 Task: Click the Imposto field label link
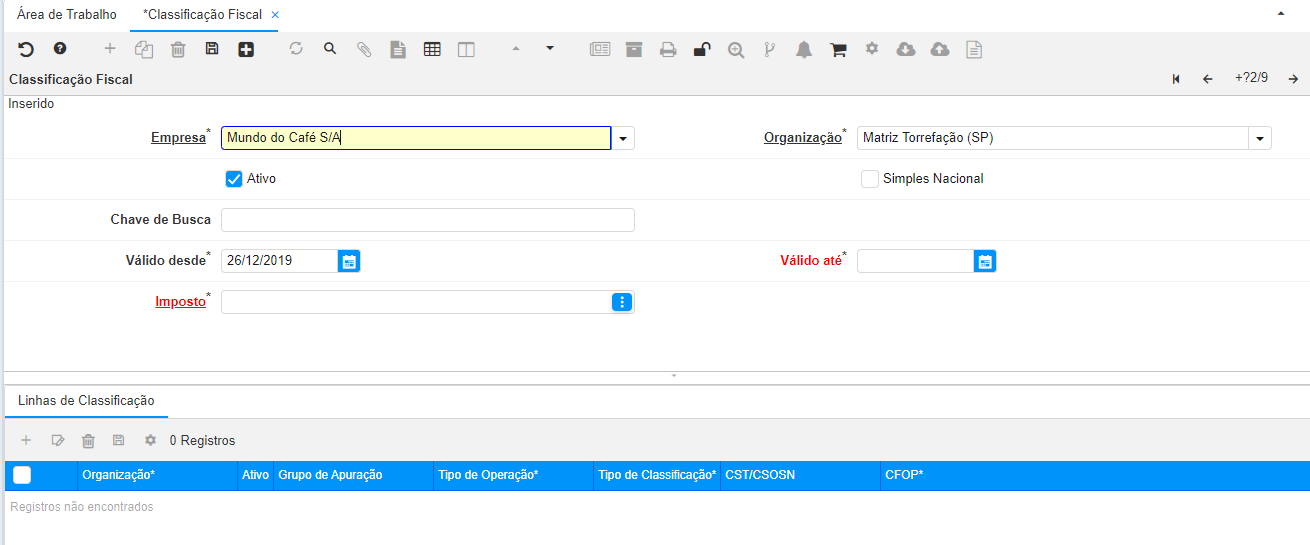pos(178,301)
